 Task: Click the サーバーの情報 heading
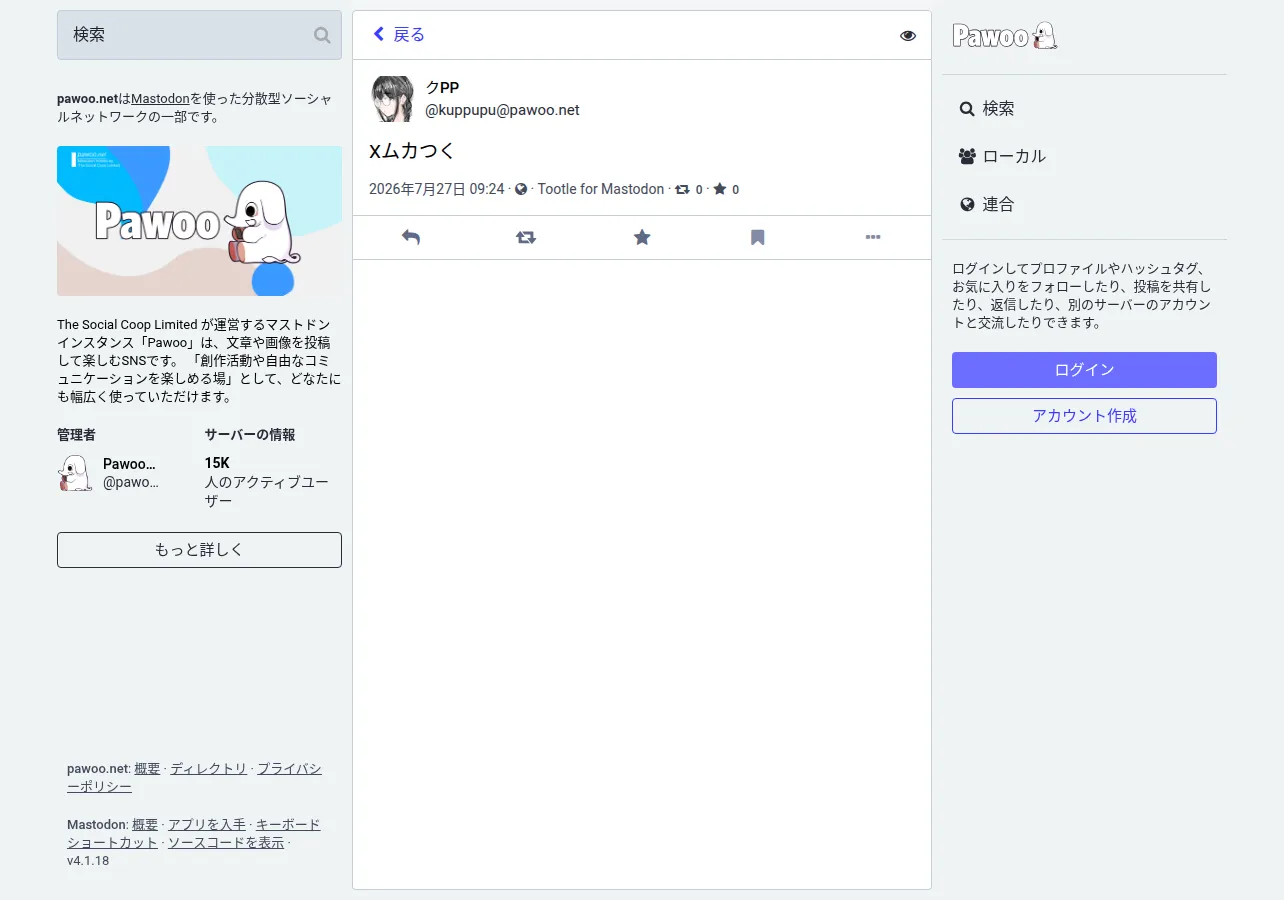250,435
